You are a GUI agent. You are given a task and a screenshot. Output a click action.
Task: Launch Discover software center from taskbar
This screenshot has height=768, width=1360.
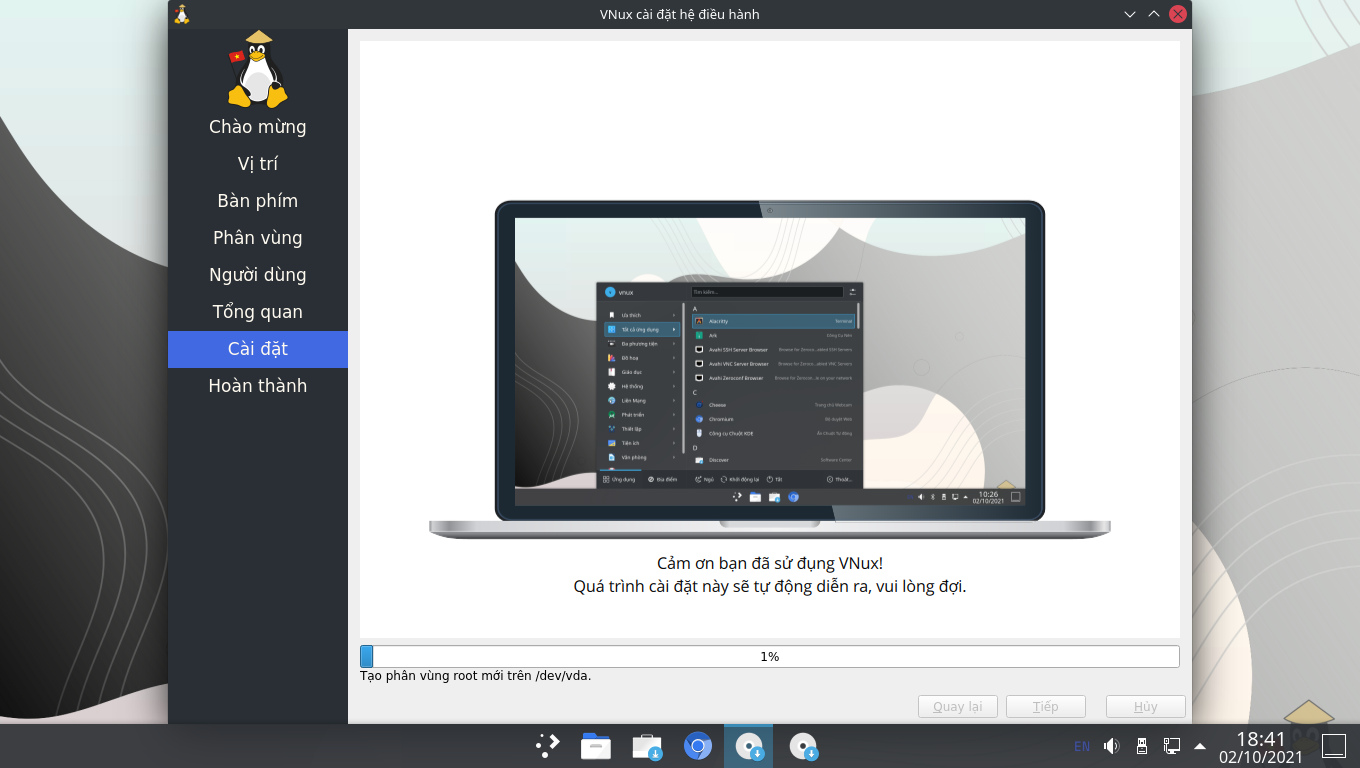(x=646, y=746)
